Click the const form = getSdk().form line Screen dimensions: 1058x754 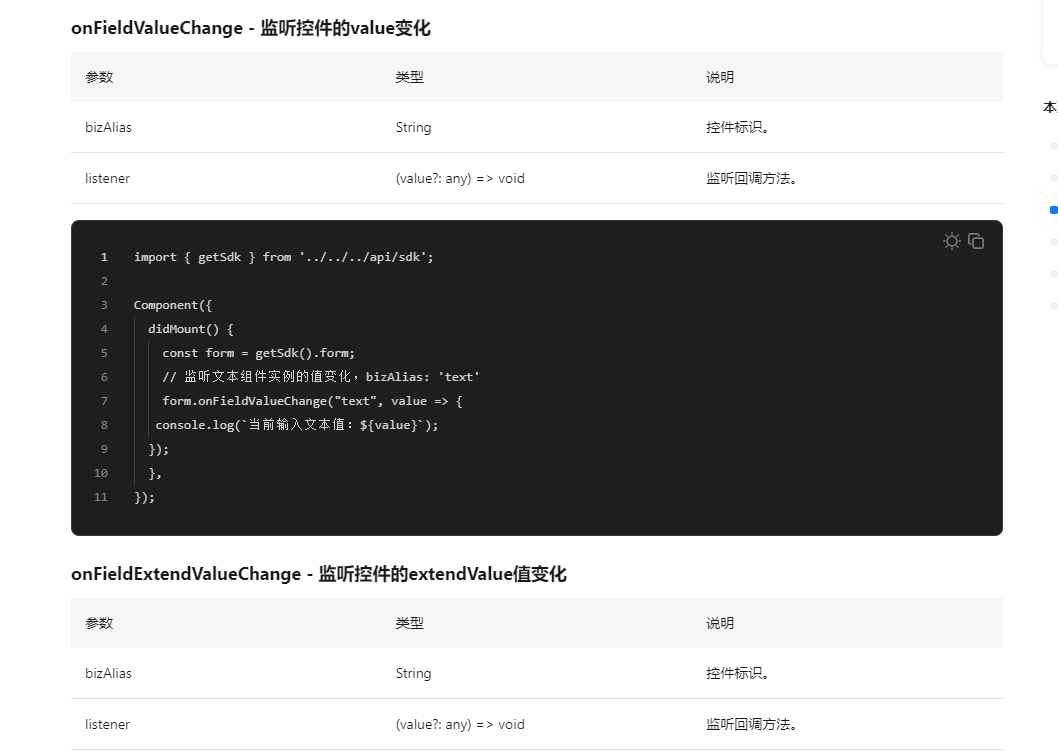pyautogui.click(x=258, y=353)
